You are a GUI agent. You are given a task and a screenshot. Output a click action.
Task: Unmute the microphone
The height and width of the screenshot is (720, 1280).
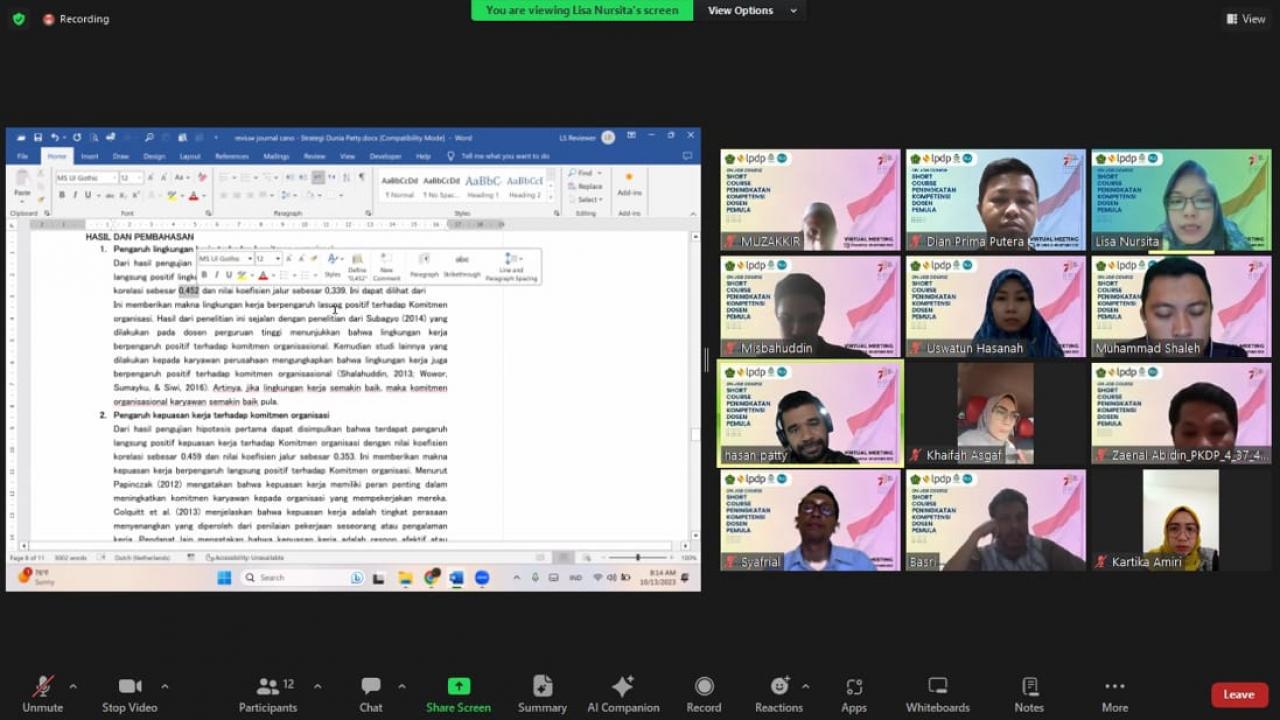click(42, 694)
